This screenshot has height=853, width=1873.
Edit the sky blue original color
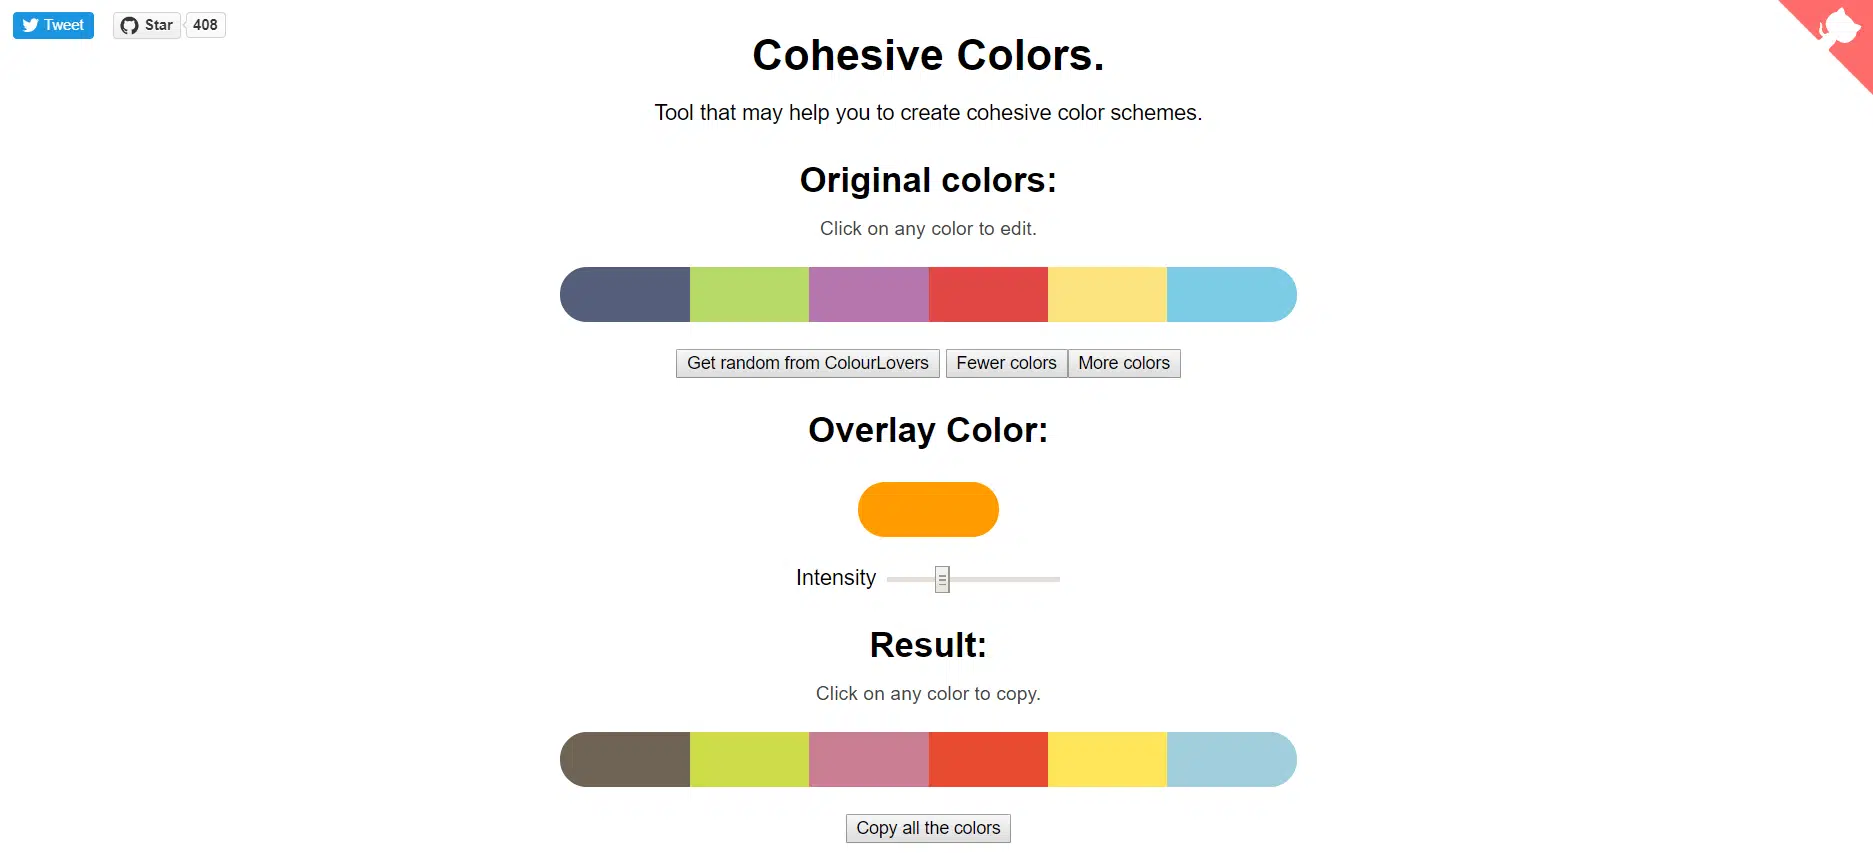pos(1230,294)
